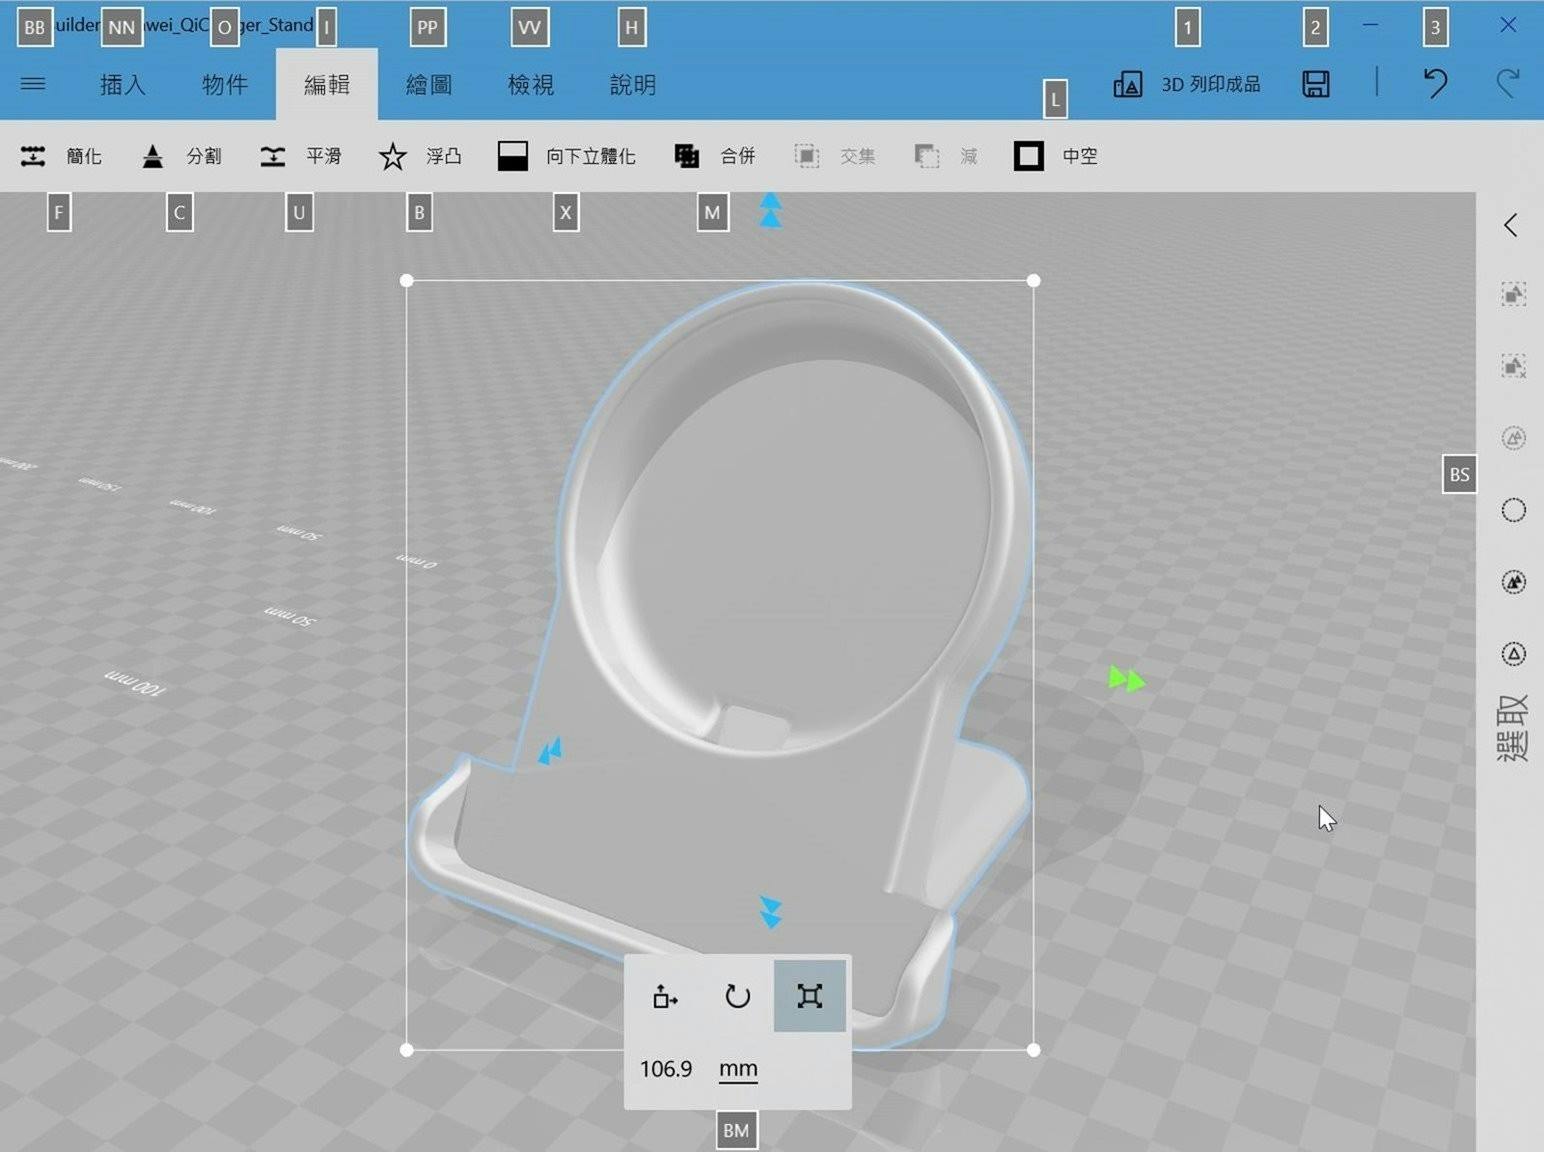Screen dimensions: 1544x1152
Task: Apply the 中空 (Hollow) tool
Action: click(x=1056, y=156)
